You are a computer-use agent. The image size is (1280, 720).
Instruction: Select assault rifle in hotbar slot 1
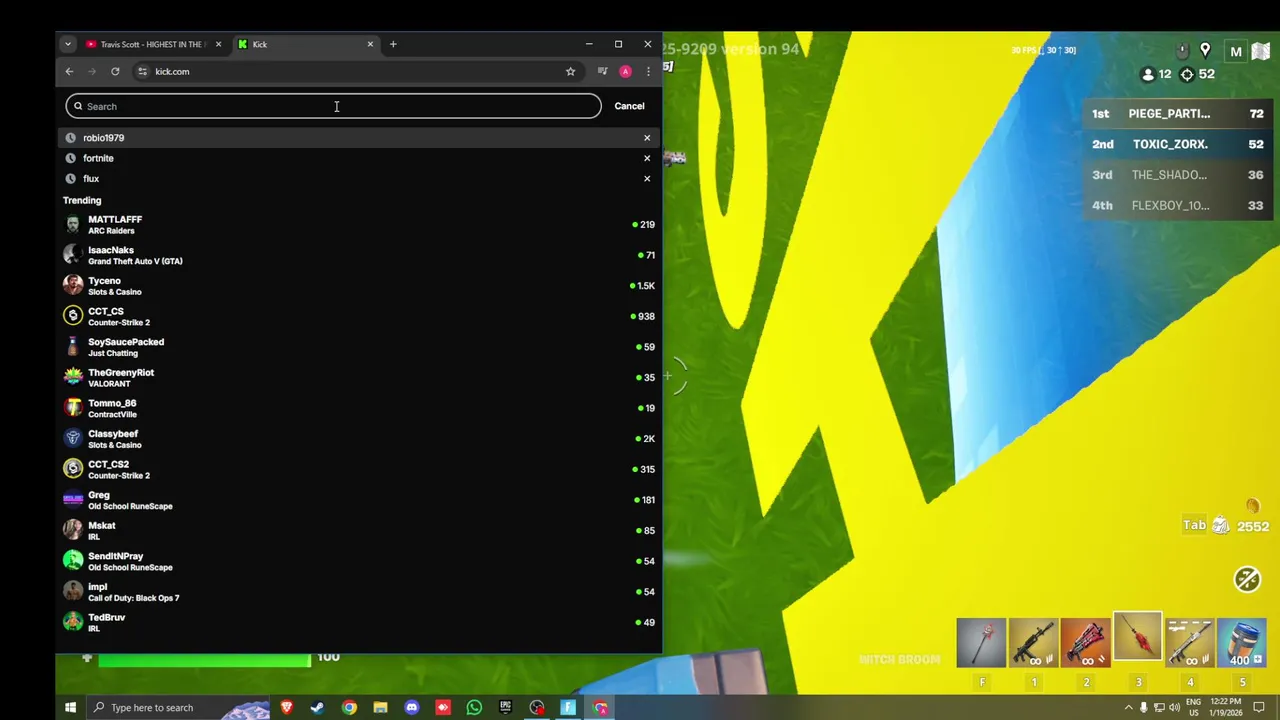click(x=1034, y=643)
